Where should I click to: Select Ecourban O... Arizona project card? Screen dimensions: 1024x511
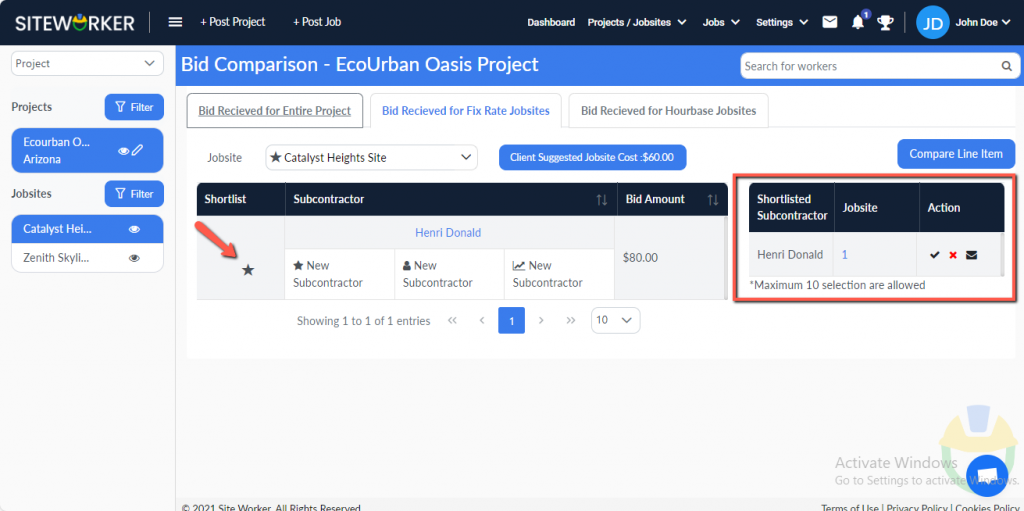(88, 150)
